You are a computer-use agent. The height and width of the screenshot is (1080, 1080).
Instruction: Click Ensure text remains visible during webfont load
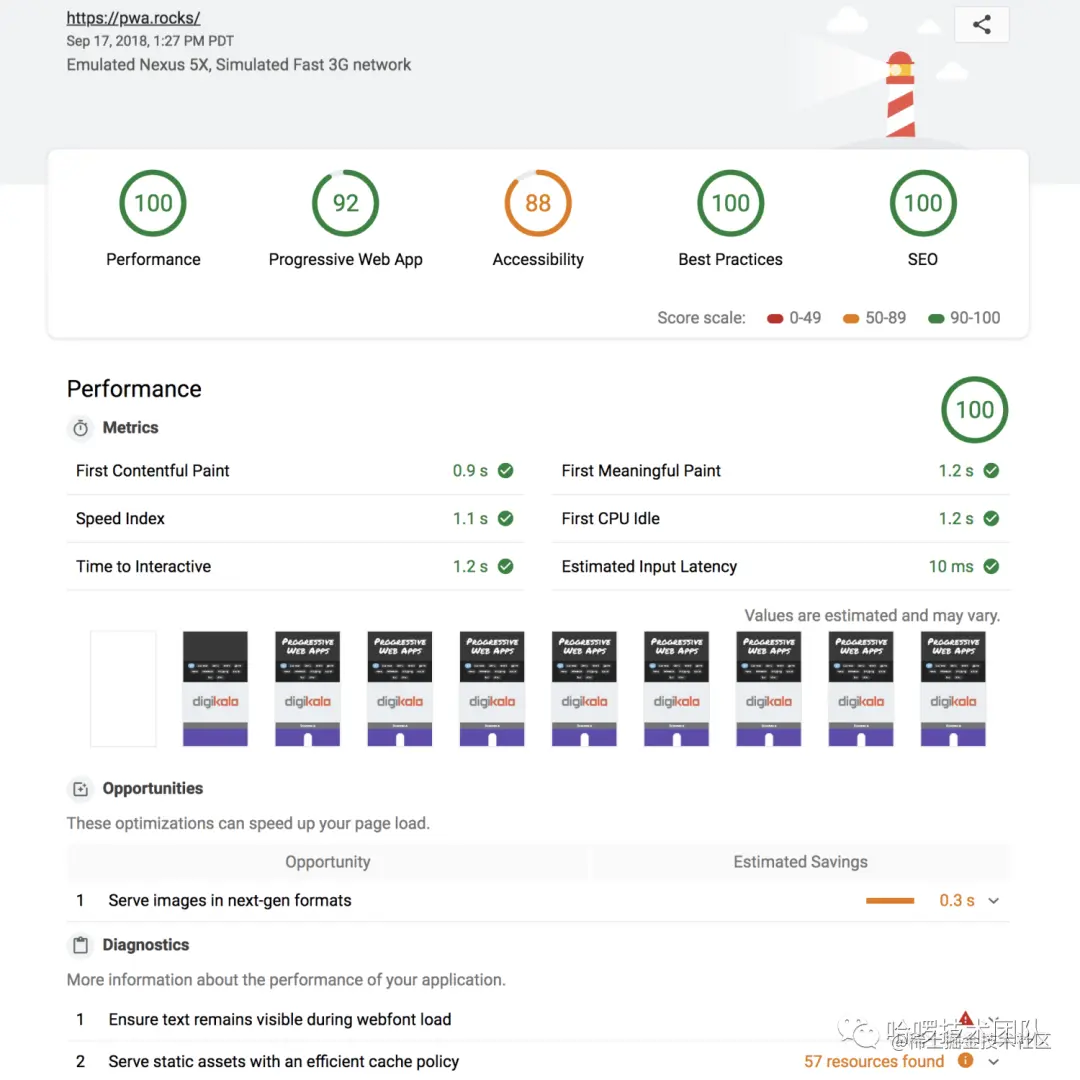click(280, 1020)
